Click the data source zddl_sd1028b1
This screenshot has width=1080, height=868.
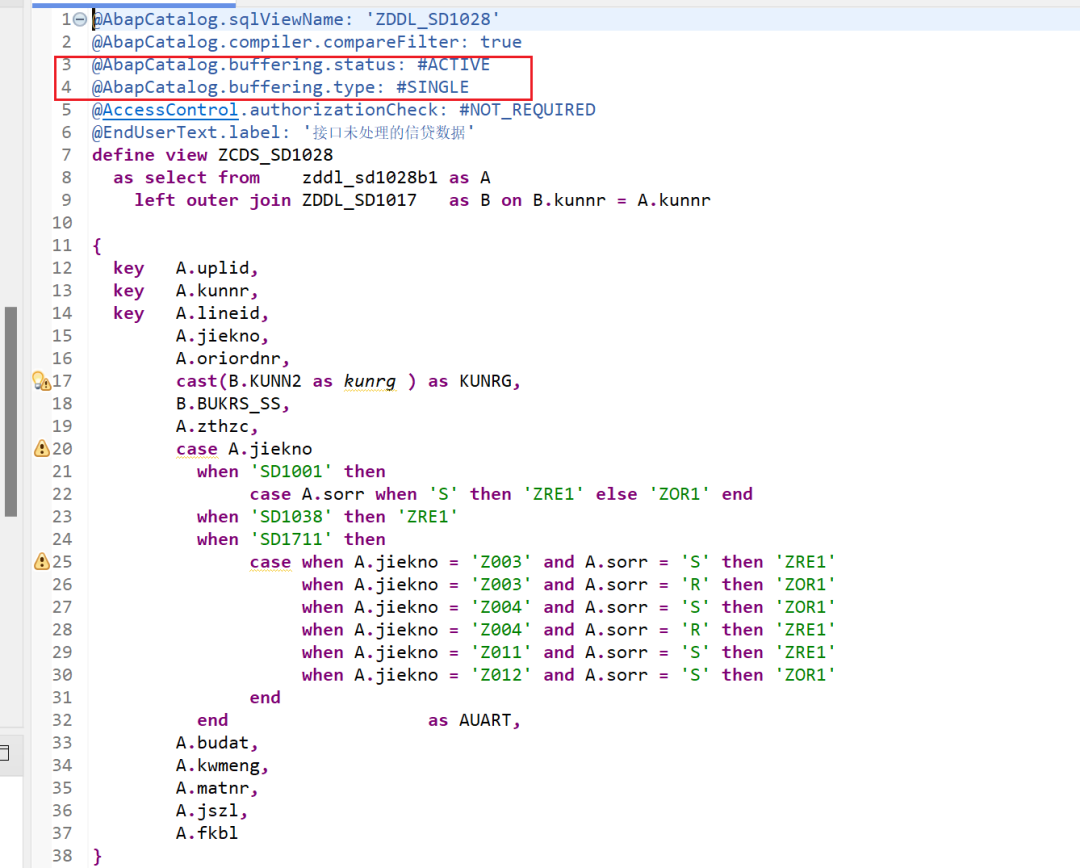pyautogui.click(x=370, y=178)
